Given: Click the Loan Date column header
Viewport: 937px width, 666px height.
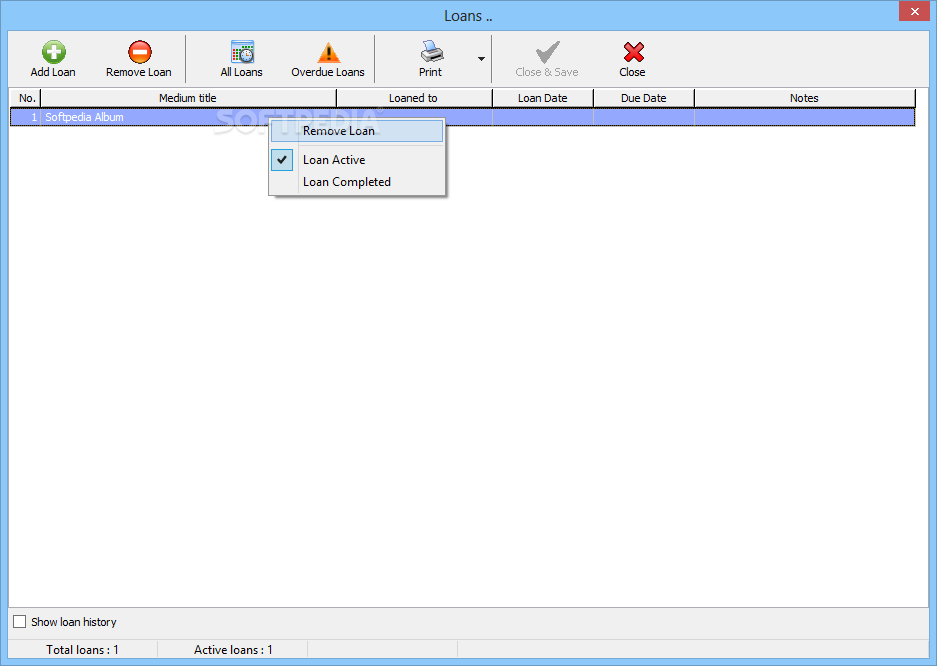Looking at the screenshot, I should click(x=543, y=98).
